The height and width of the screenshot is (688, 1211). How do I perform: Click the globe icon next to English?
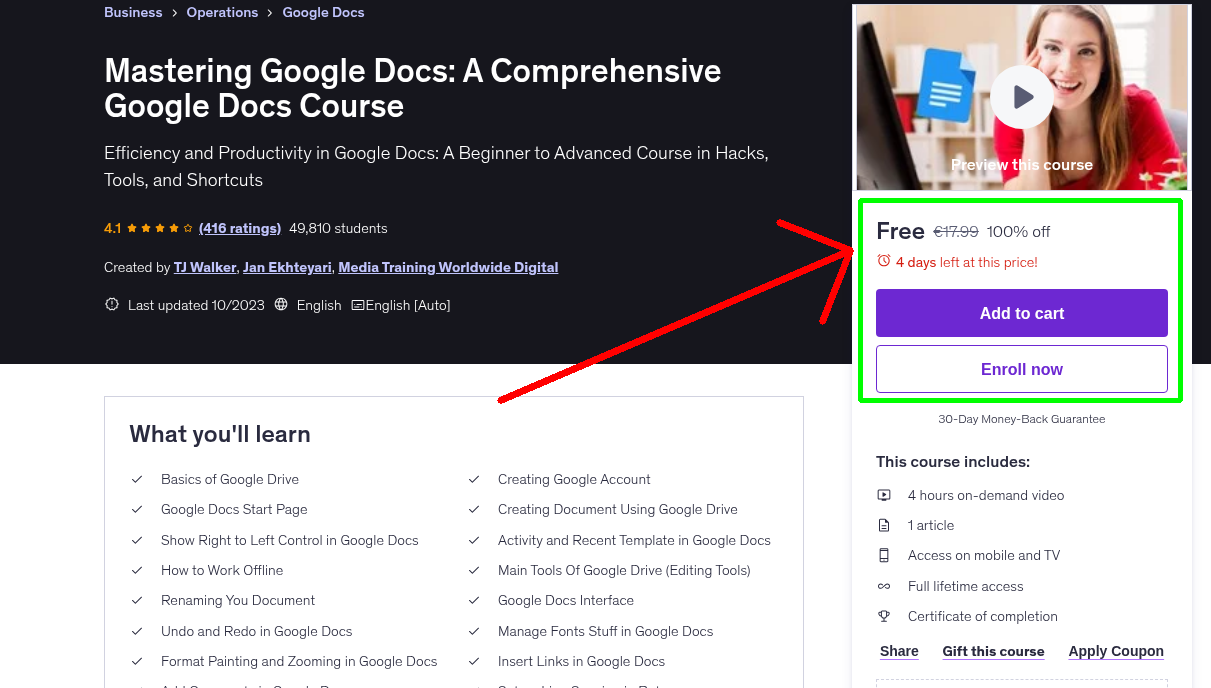[x=280, y=304]
